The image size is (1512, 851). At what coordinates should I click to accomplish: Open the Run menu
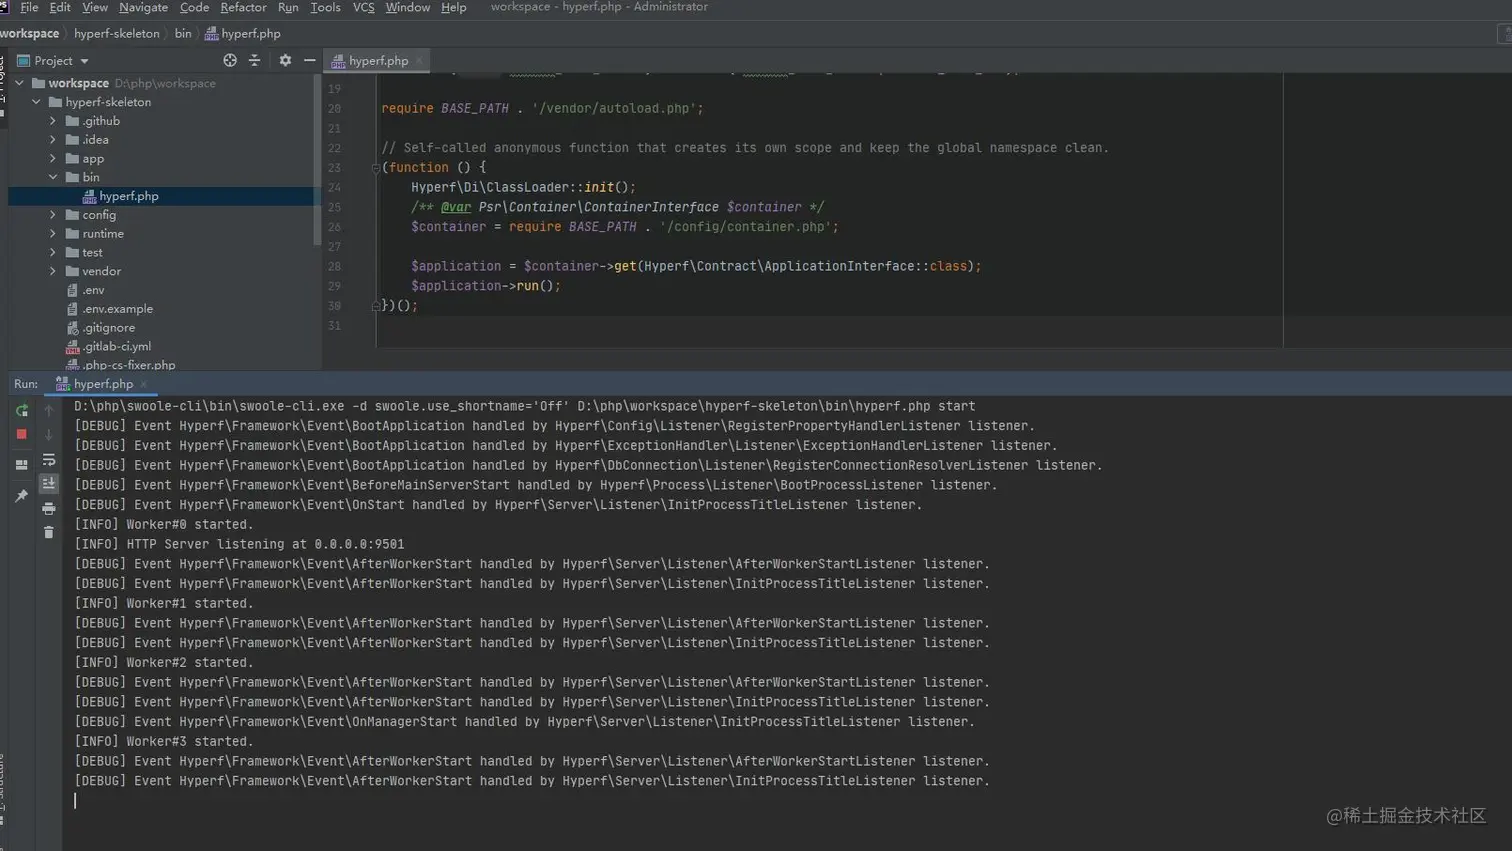point(288,7)
